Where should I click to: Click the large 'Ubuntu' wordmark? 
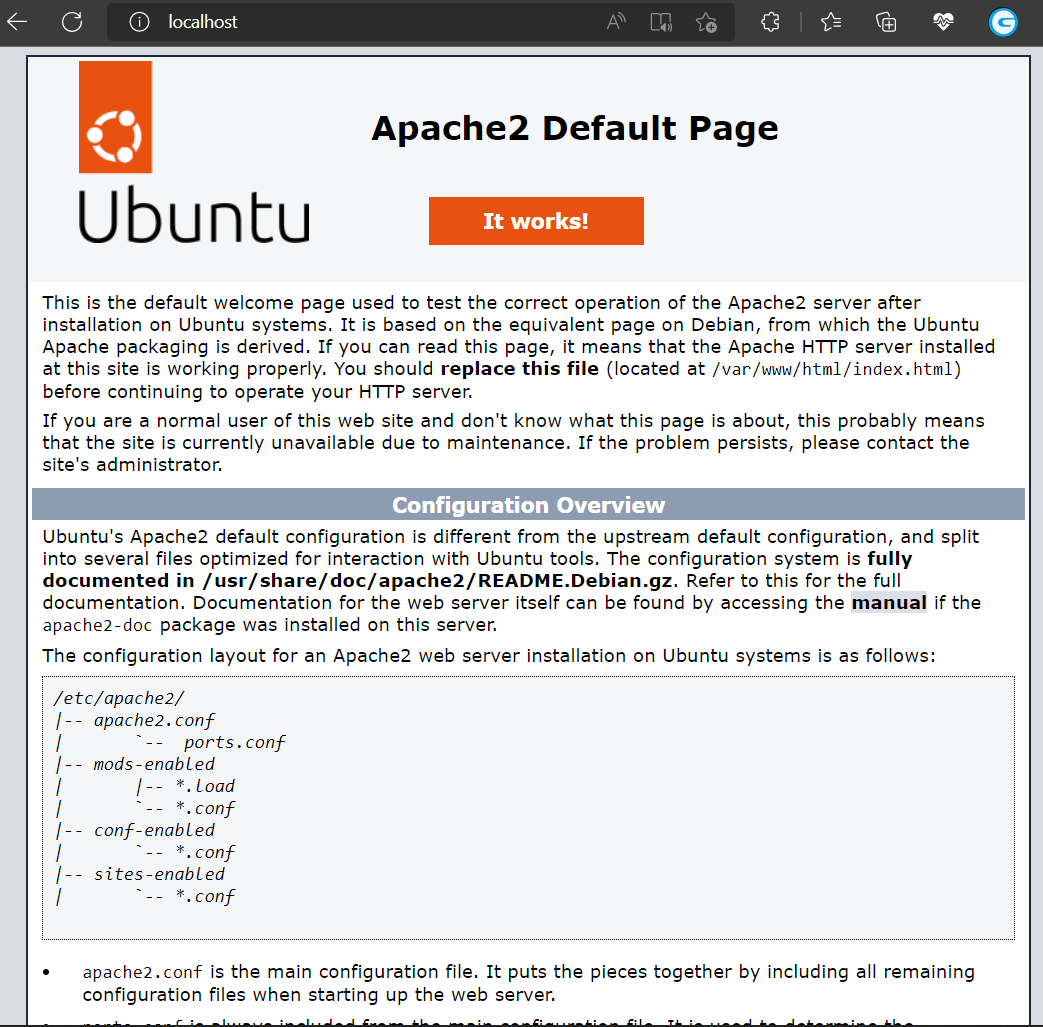point(194,214)
